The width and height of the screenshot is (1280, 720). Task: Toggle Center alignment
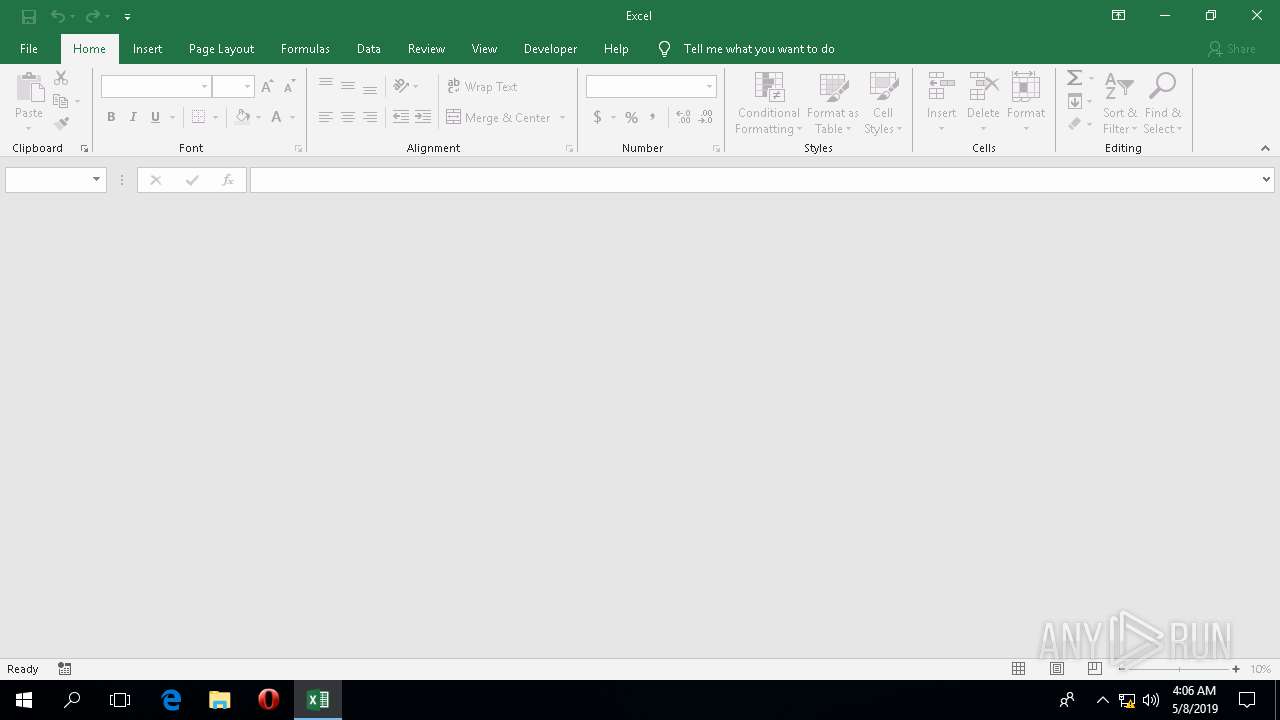click(348, 117)
